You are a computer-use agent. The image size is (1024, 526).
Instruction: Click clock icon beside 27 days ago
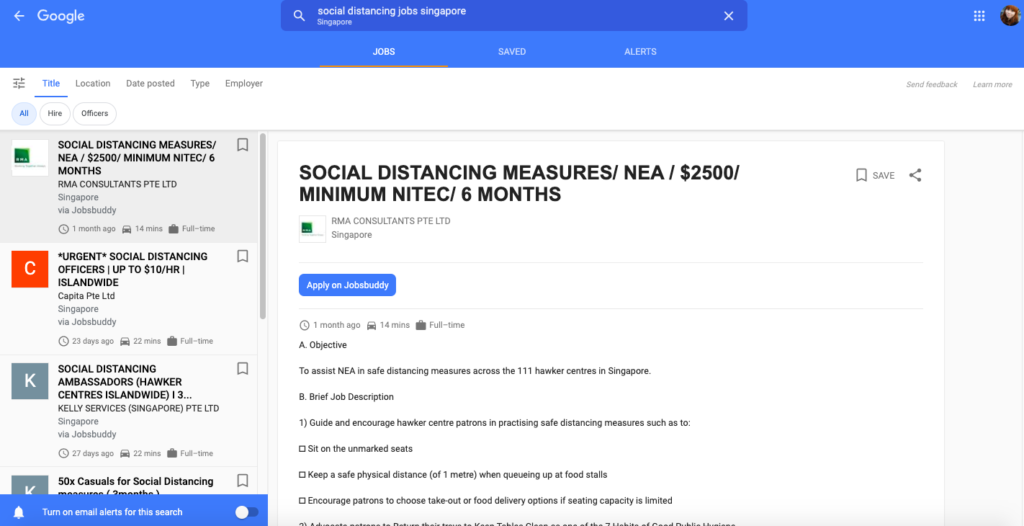[63, 453]
